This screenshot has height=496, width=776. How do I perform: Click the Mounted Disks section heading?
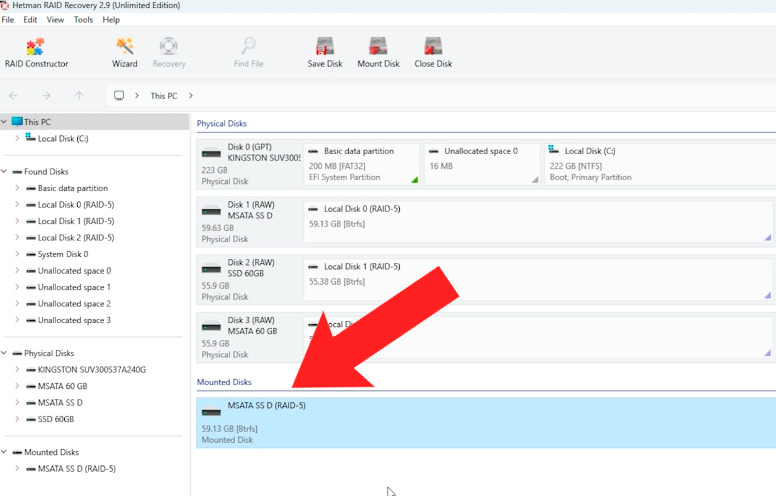tap(224, 382)
